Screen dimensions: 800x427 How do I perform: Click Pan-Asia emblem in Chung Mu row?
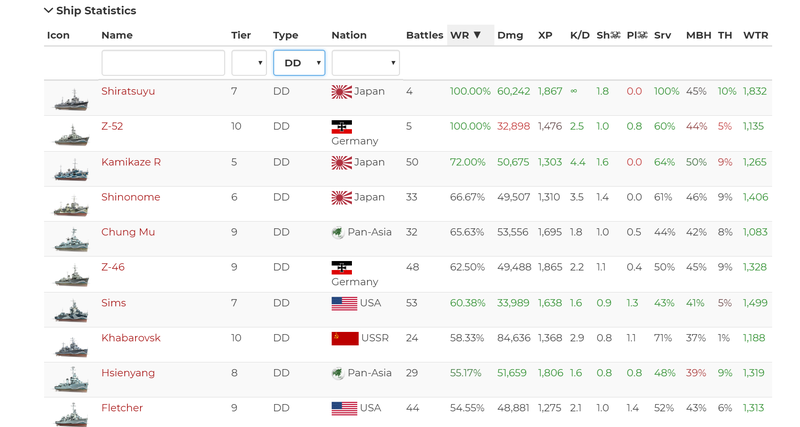coord(338,233)
